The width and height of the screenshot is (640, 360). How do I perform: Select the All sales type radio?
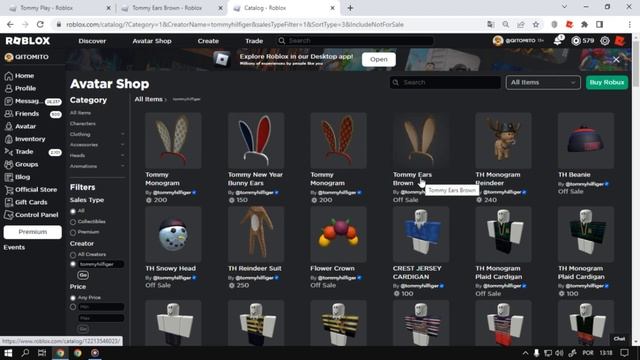73,211
